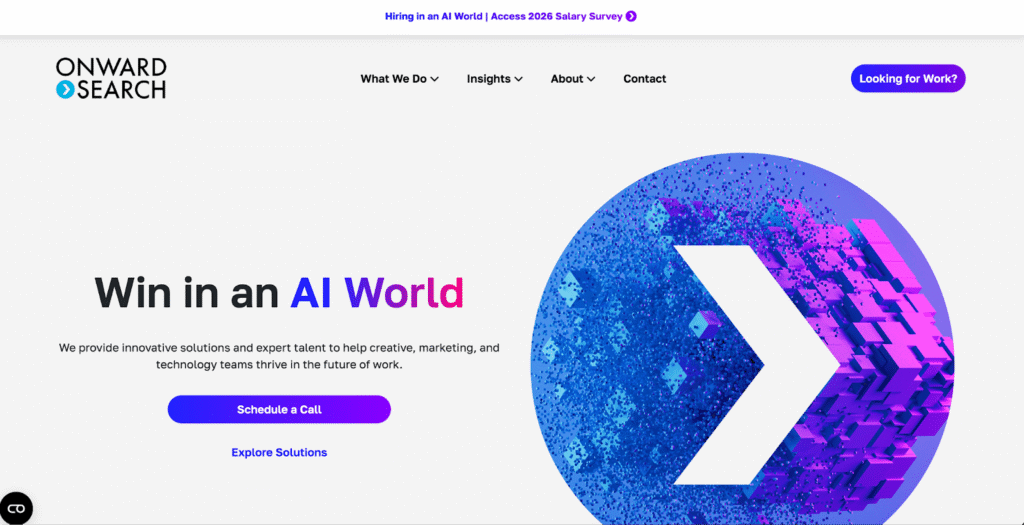
Task: Click the Schedule a Call button
Action: click(279, 409)
